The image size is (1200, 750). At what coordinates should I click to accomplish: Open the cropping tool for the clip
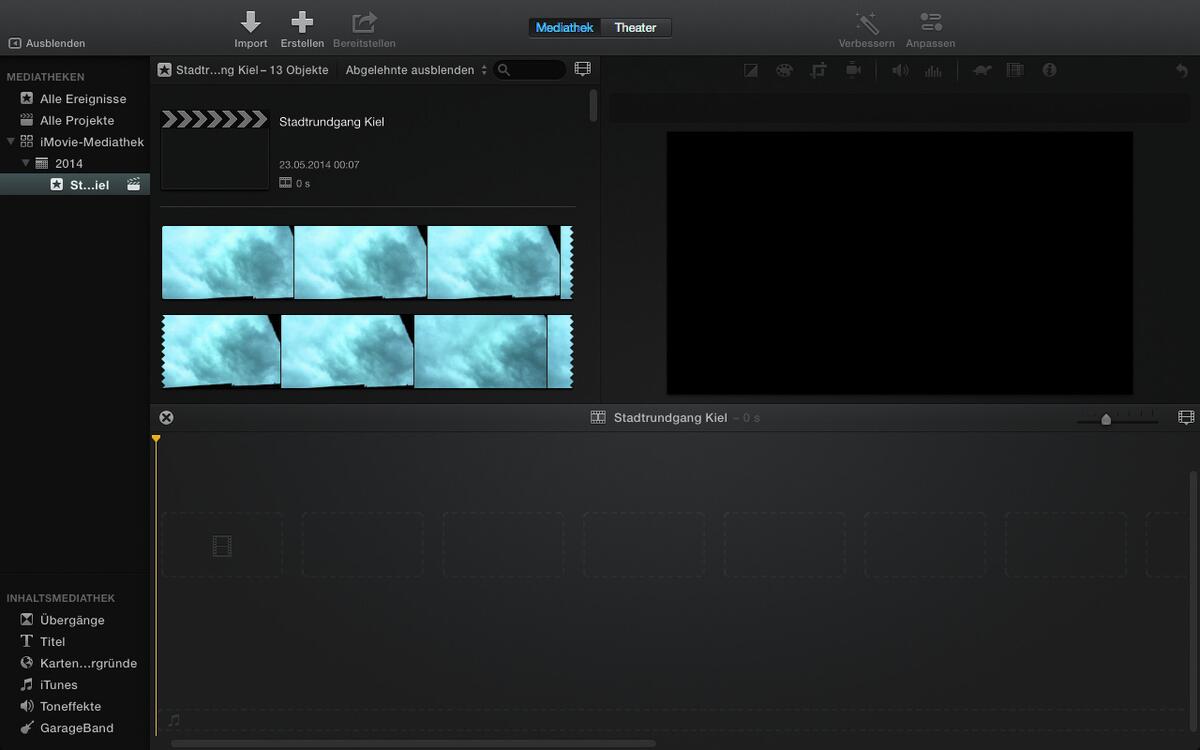pos(820,70)
